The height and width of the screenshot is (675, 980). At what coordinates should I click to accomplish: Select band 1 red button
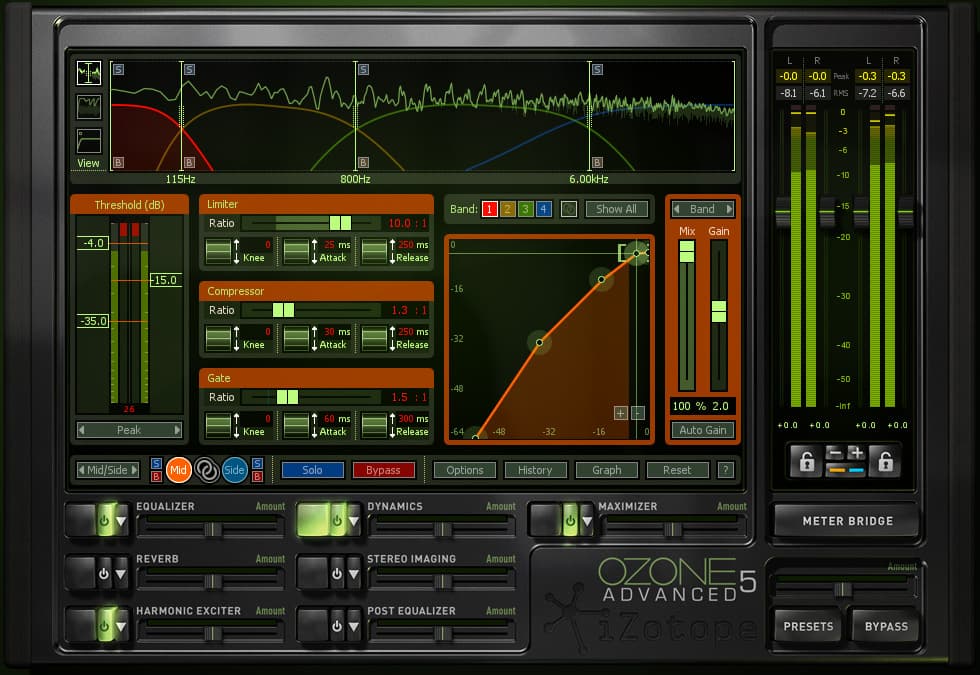pos(489,209)
